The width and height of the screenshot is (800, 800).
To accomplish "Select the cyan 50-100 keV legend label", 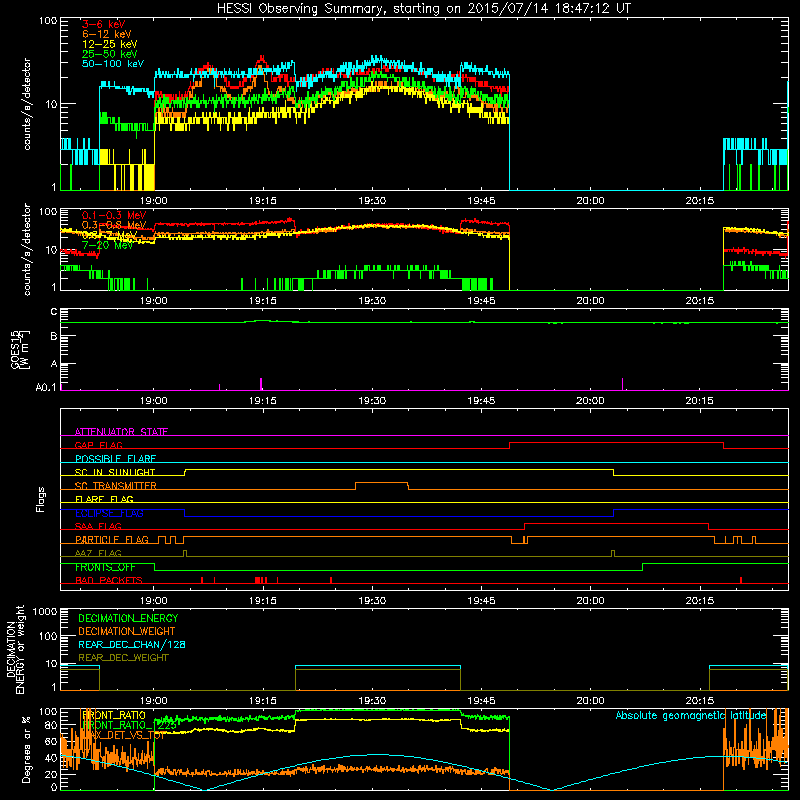I will [x=112, y=64].
